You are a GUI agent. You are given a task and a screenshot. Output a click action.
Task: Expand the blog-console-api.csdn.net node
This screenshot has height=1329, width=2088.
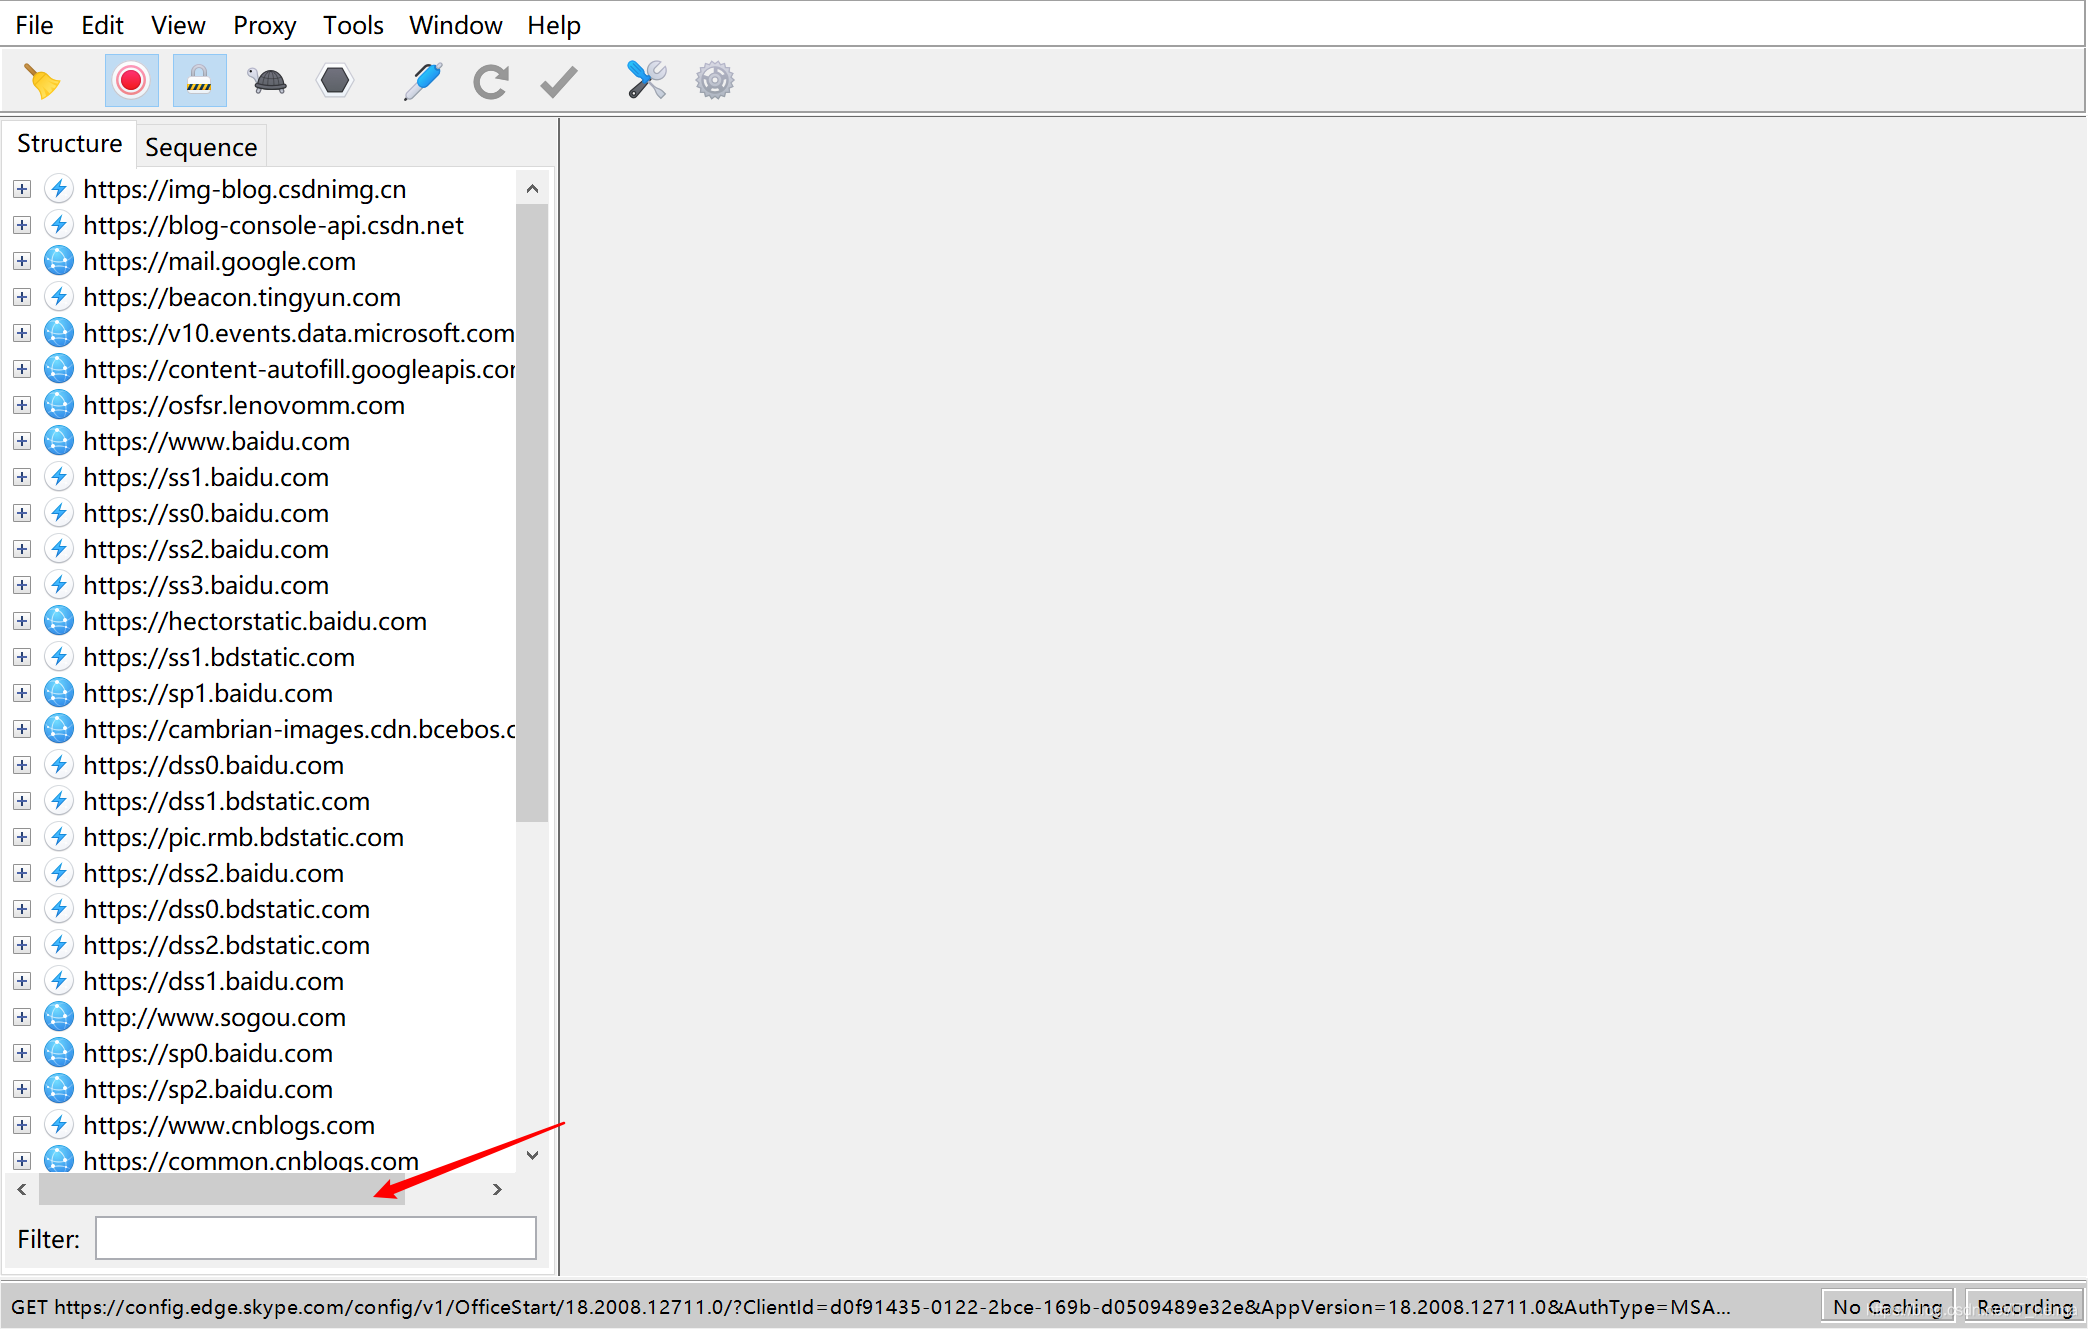pyautogui.click(x=22, y=225)
